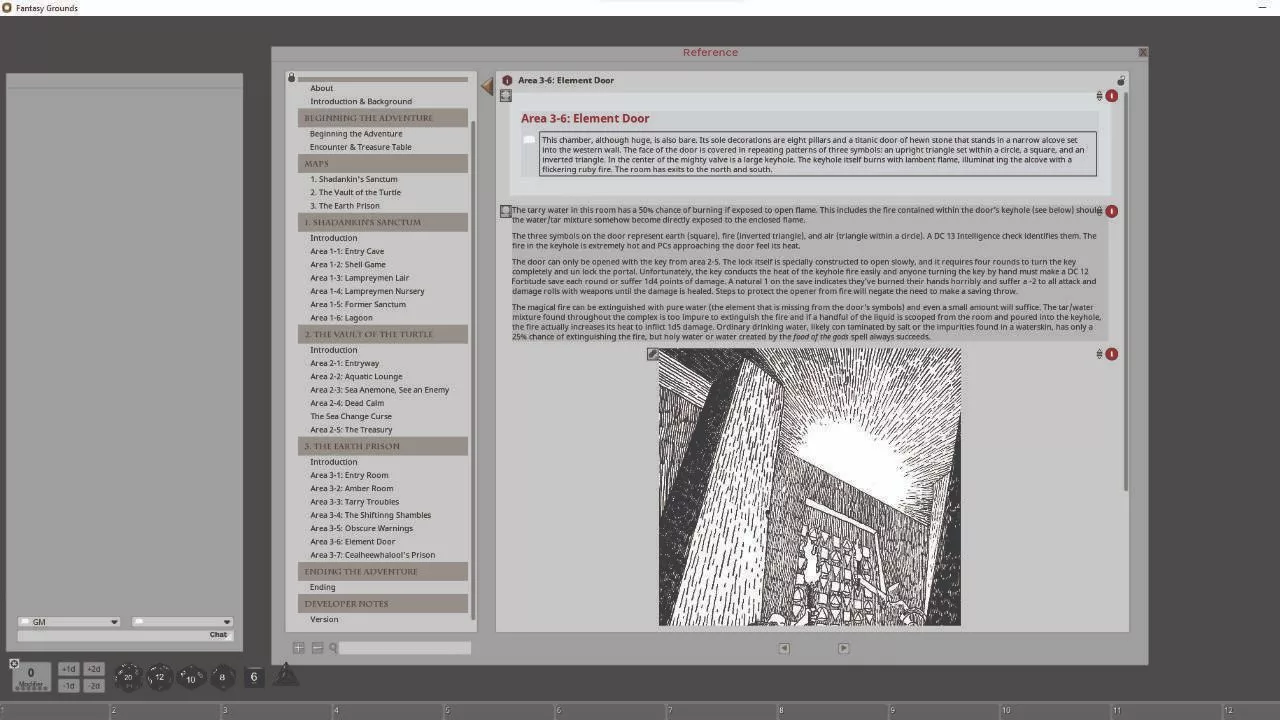Open the empty dropdown beside GM
Image resolution: width=1280 pixels, height=720 pixels.
pyautogui.click(x=182, y=622)
